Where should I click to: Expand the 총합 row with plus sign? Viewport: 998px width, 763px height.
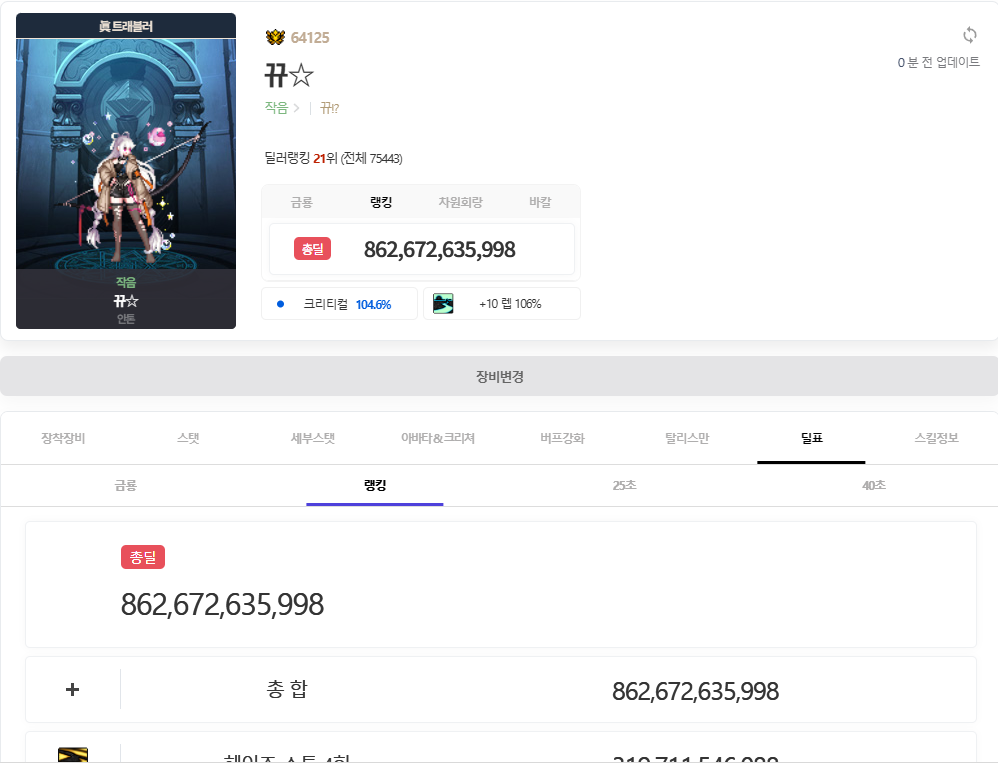[72, 690]
